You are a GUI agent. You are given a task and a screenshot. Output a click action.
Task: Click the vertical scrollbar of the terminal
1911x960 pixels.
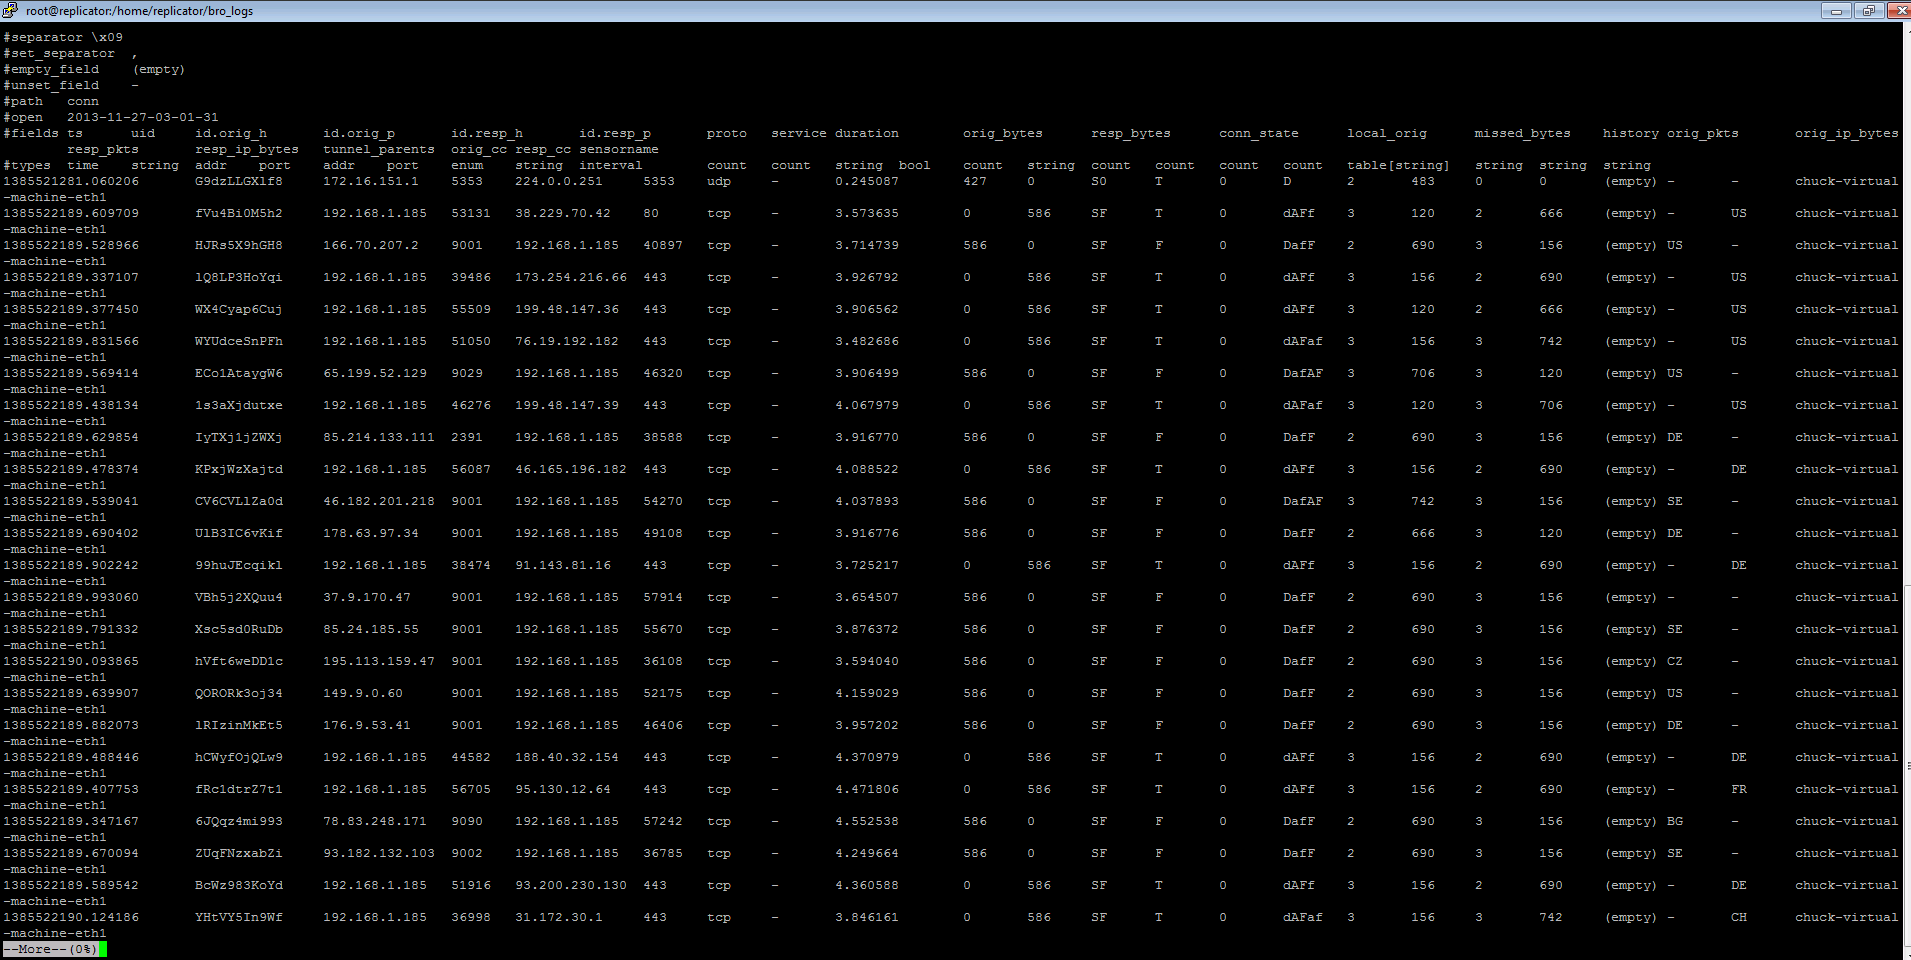pyautogui.click(x=1906, y=490)
